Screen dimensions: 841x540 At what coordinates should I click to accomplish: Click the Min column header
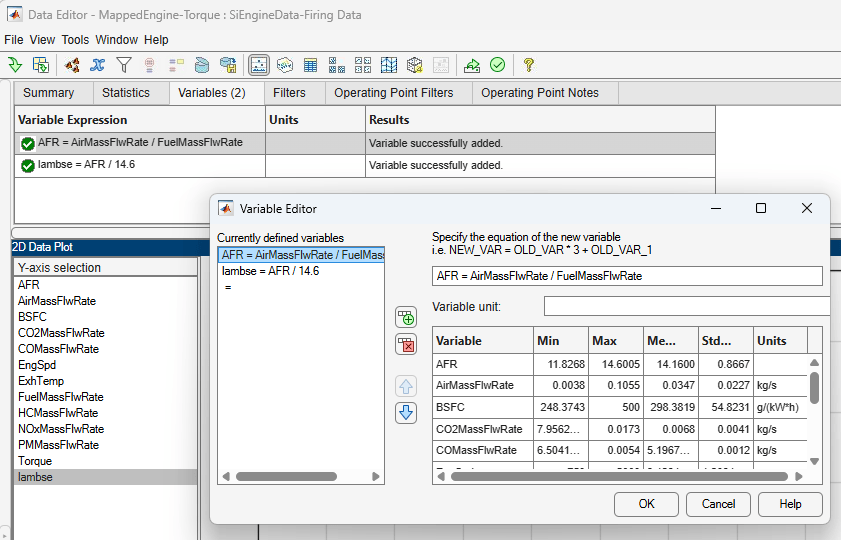pos(561,341)
